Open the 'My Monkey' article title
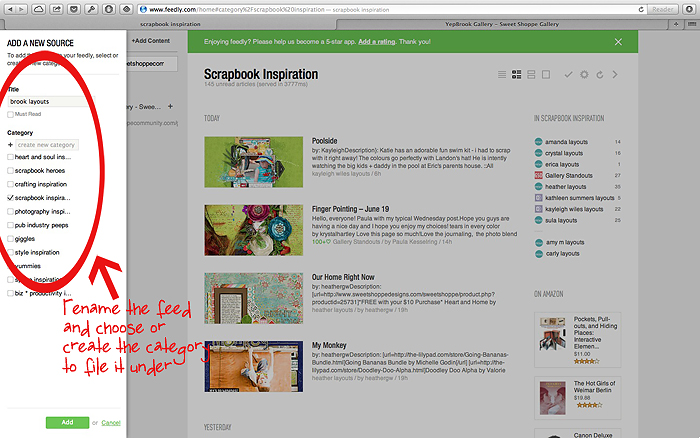 click(x=329, y=346)
